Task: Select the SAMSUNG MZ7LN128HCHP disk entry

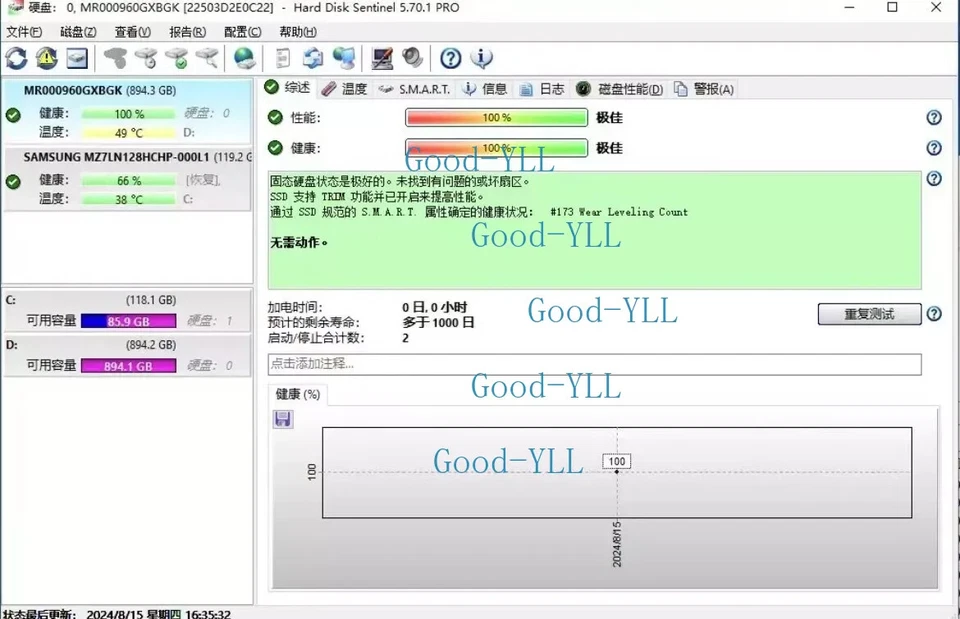Action: coord(127,179)
